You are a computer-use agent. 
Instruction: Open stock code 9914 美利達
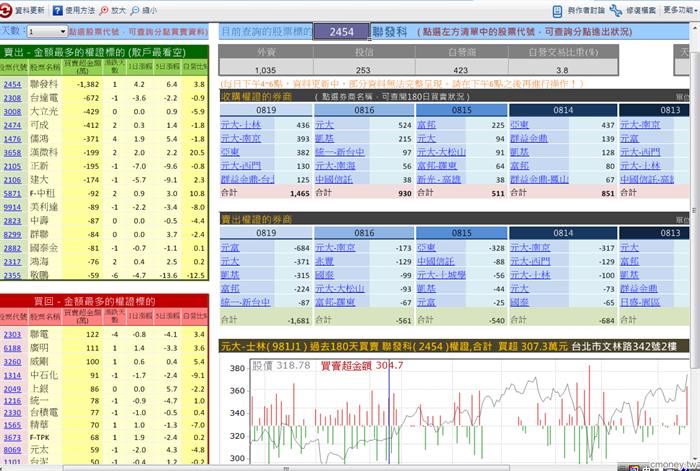12,207
